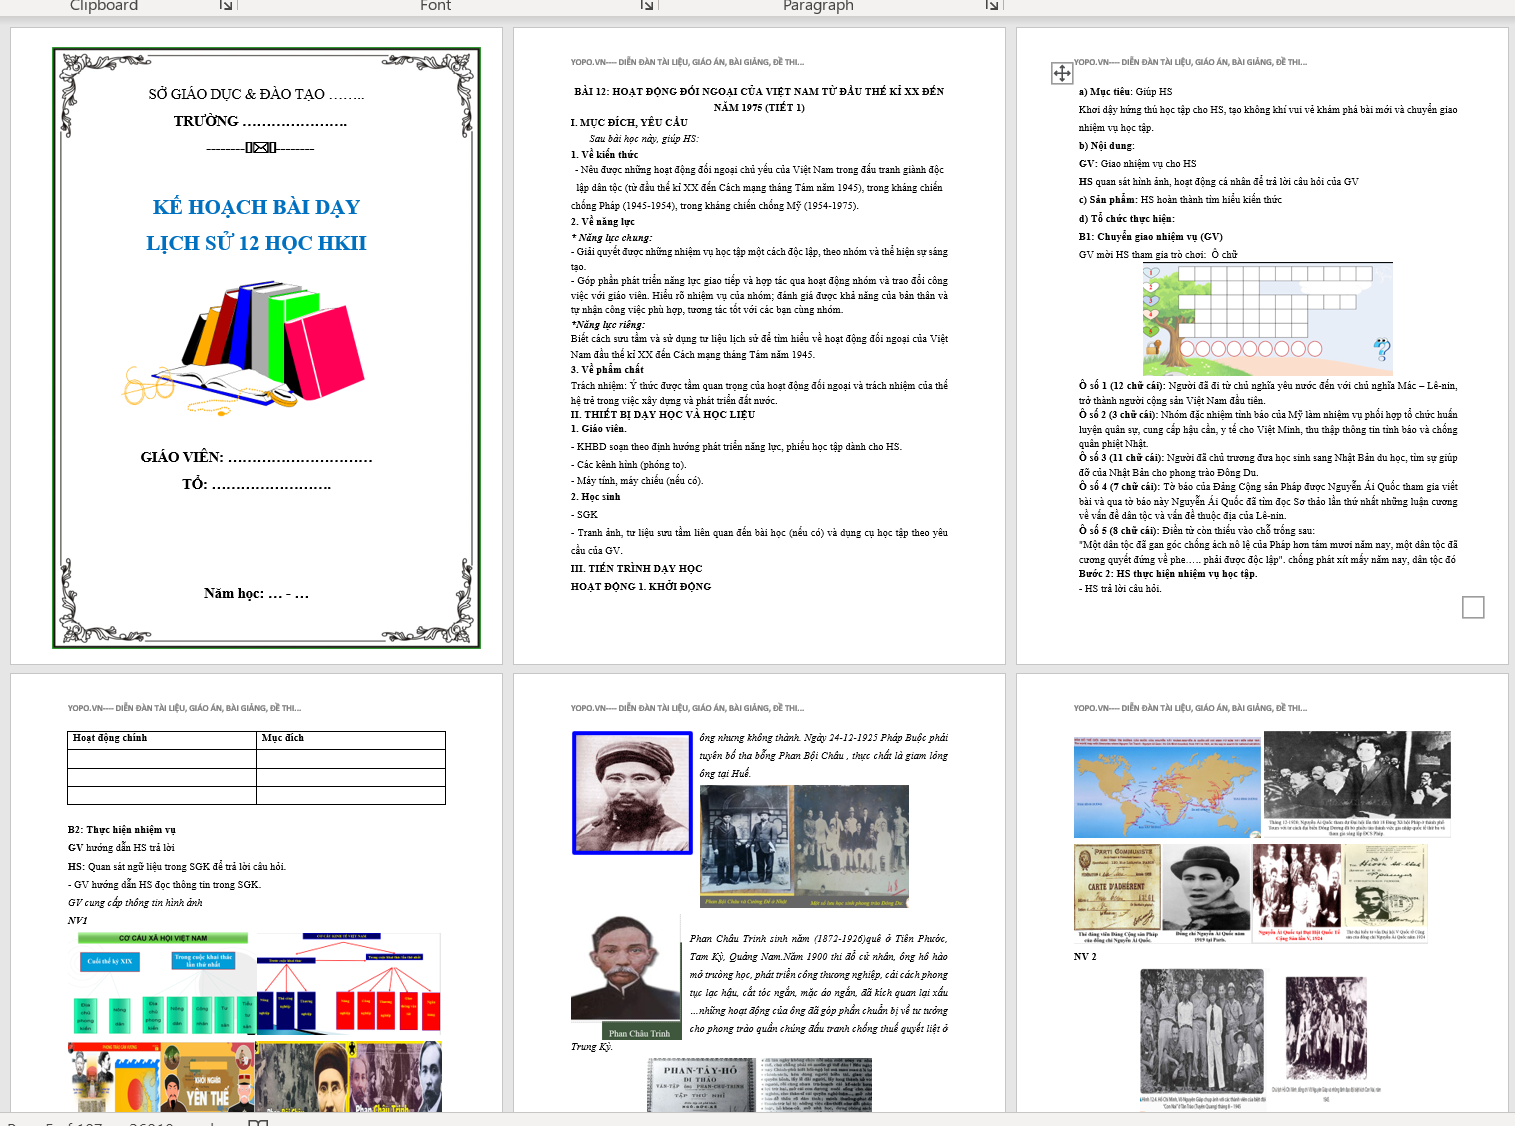This screenshot has width=1515, height=1126.
Task: Click the 'HOẠT ĐỘNG 1. KHỞI ĐỘNG' heading
Action: point(640,587)
